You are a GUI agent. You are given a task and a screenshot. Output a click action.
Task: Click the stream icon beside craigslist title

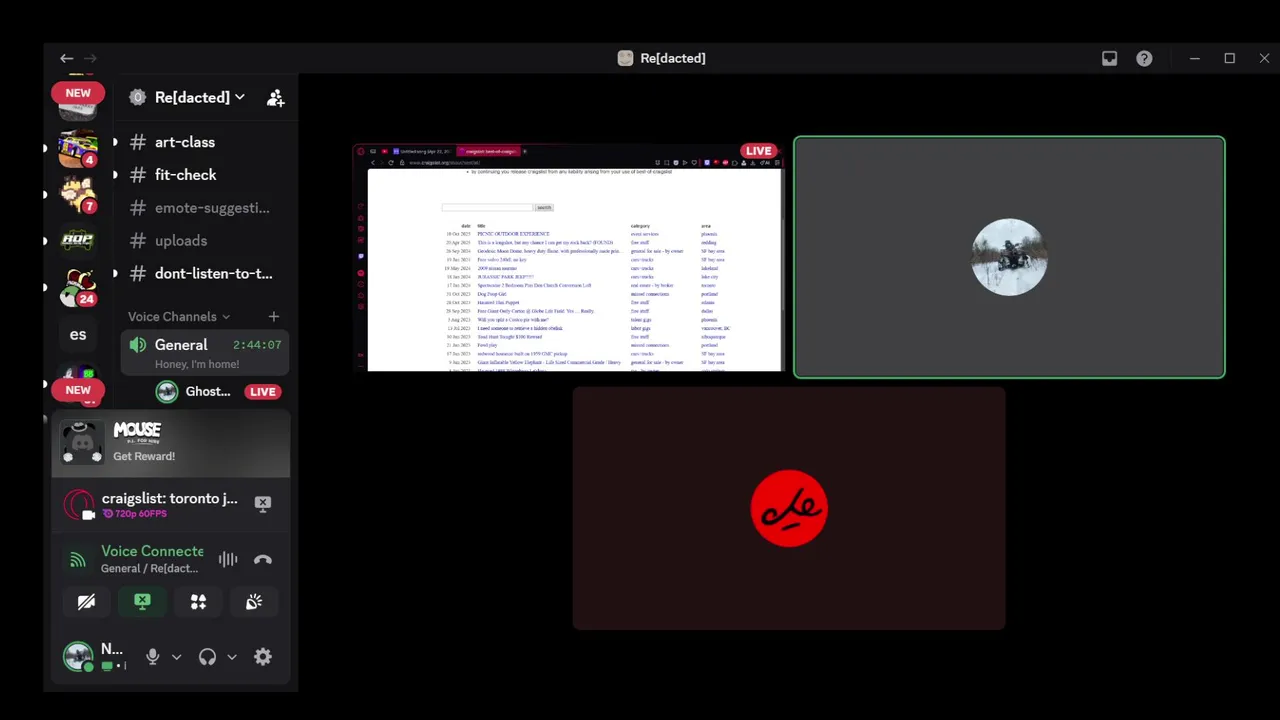pyautogui.click(x=78, y=504)
